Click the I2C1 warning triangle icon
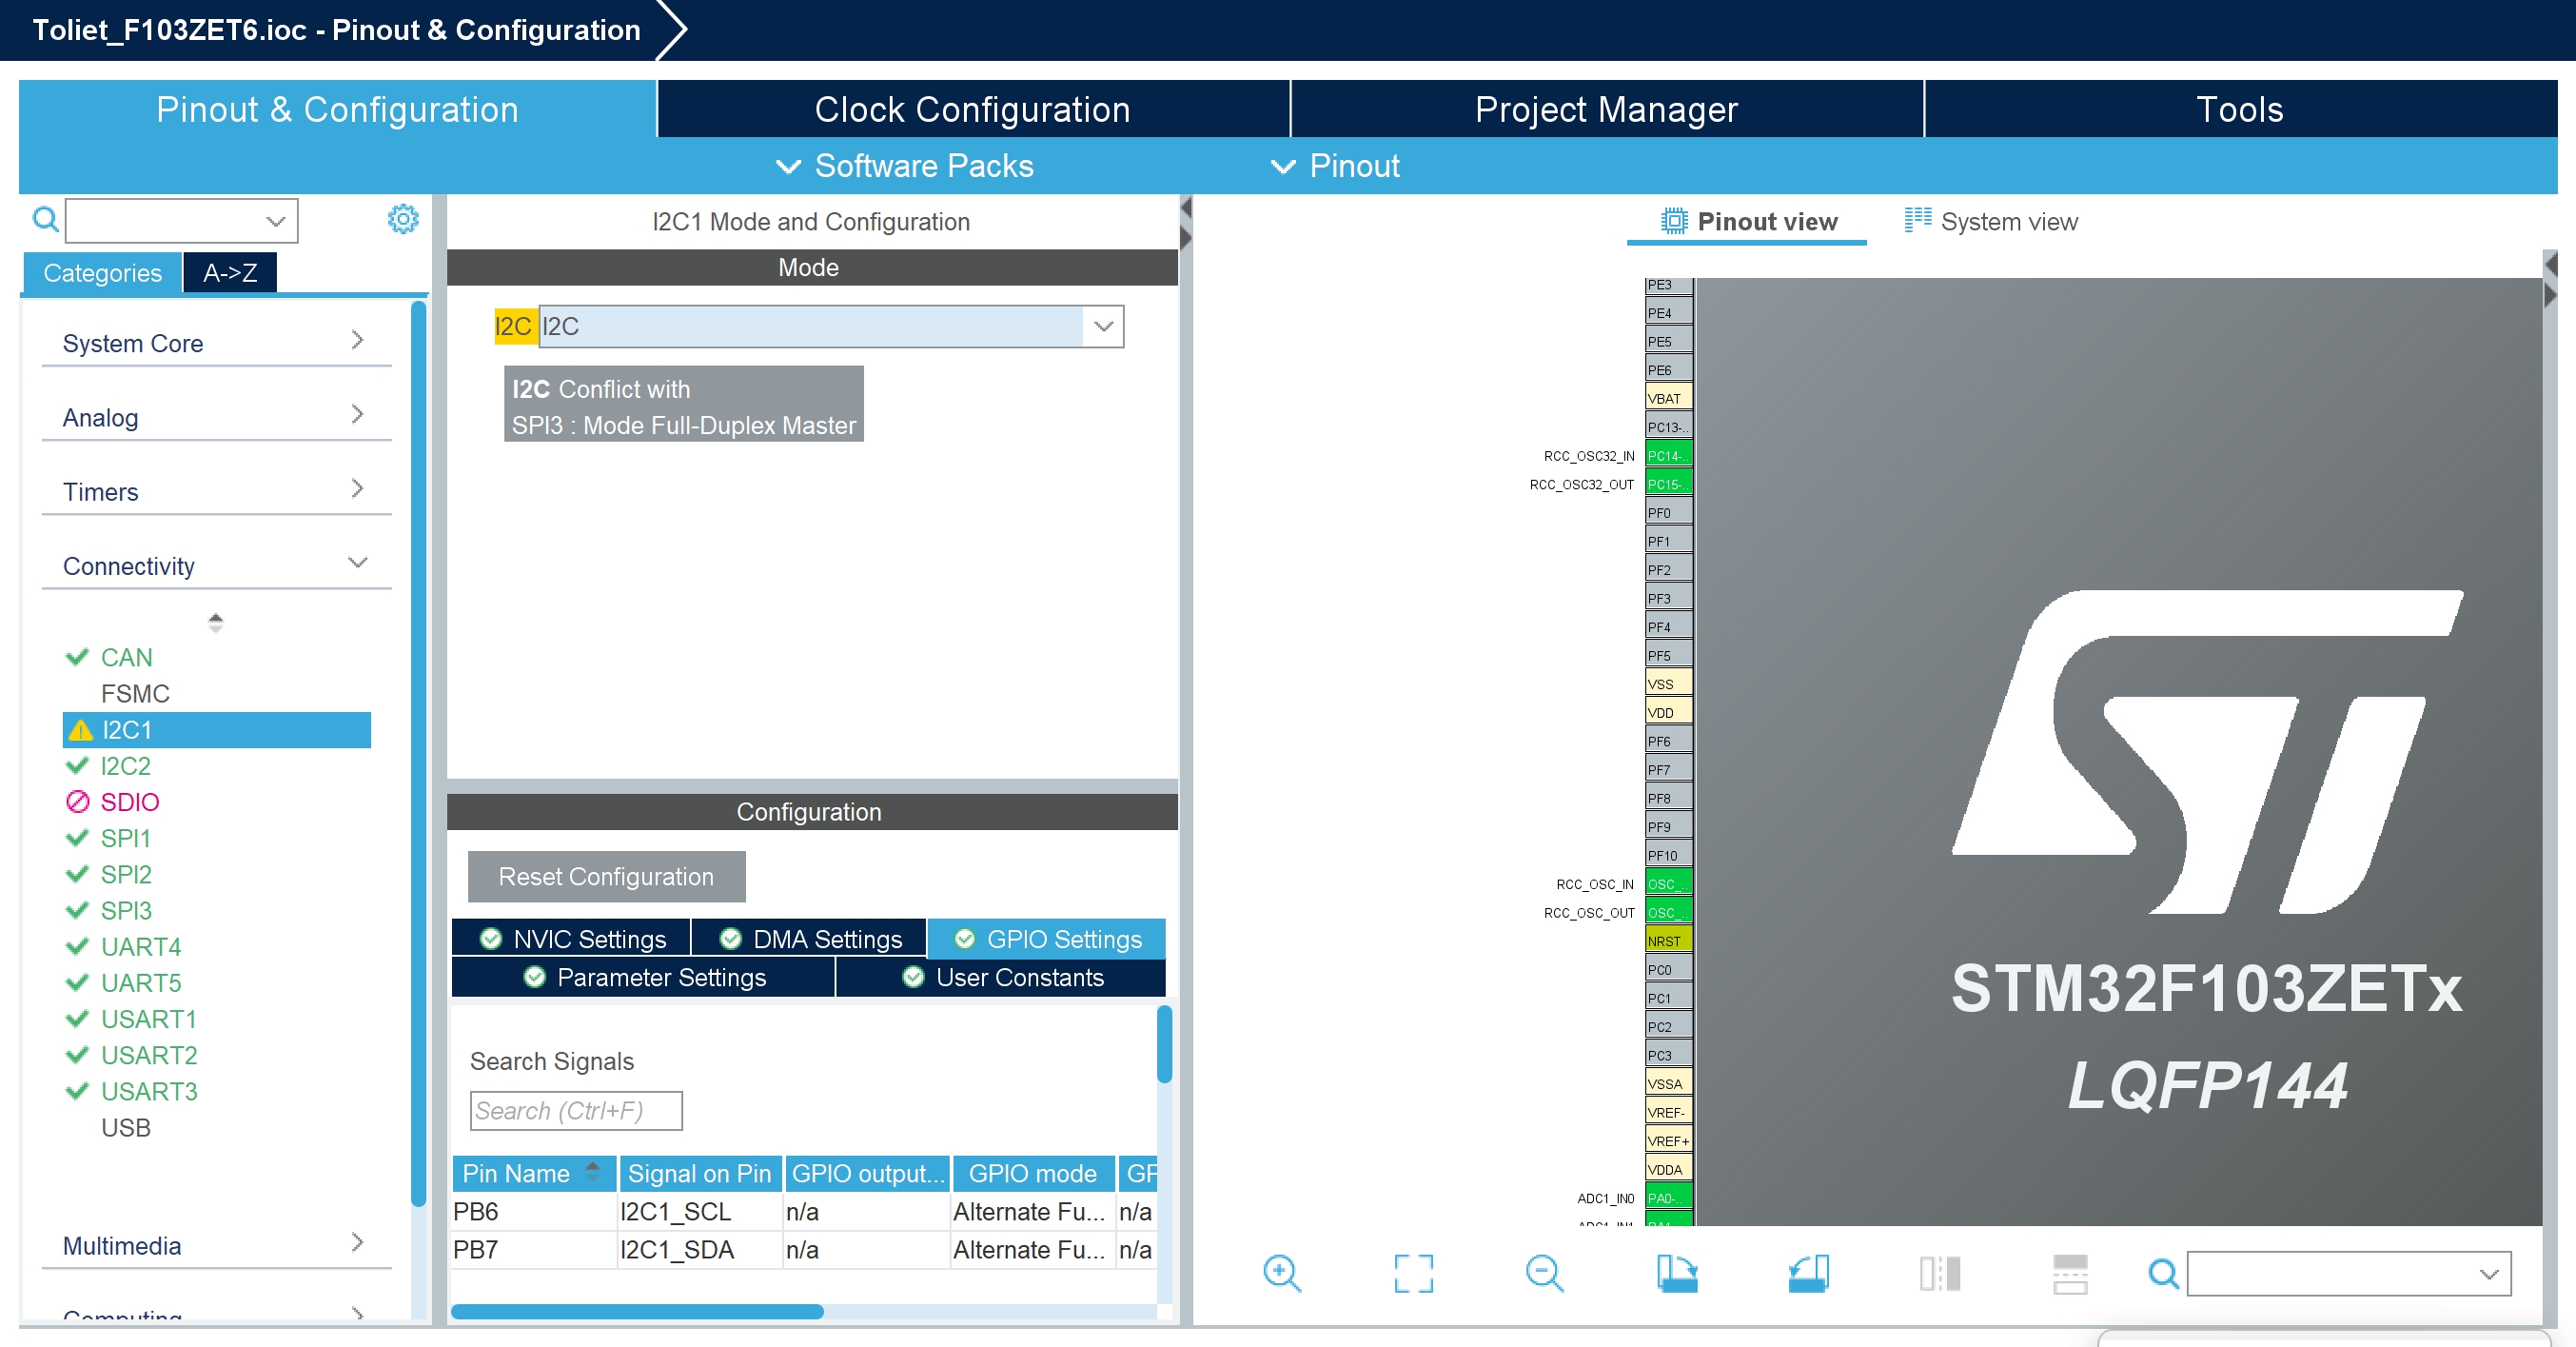This screenshot has height=1347, width=2576. [80, 731]
